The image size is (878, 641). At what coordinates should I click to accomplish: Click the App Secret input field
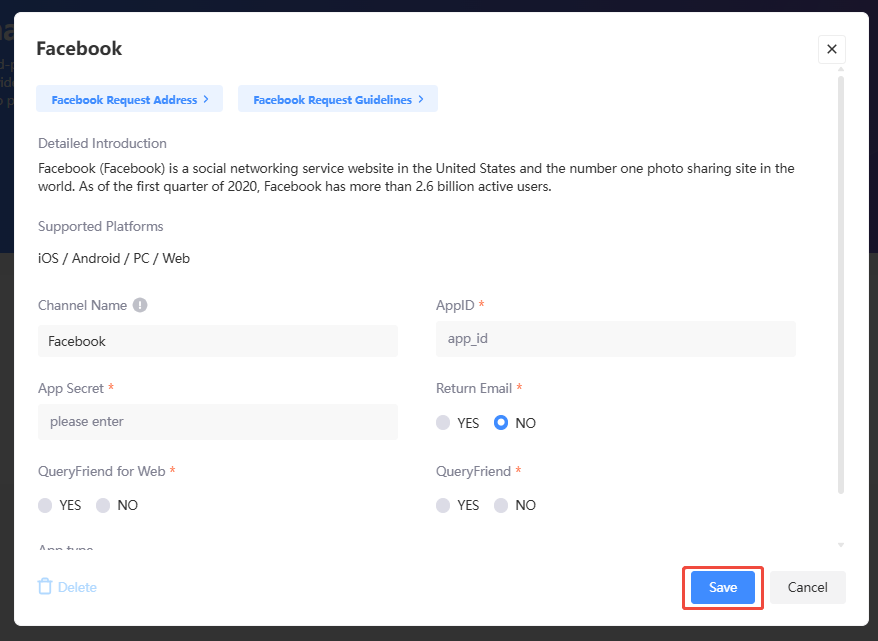click(x=218, y=421)
